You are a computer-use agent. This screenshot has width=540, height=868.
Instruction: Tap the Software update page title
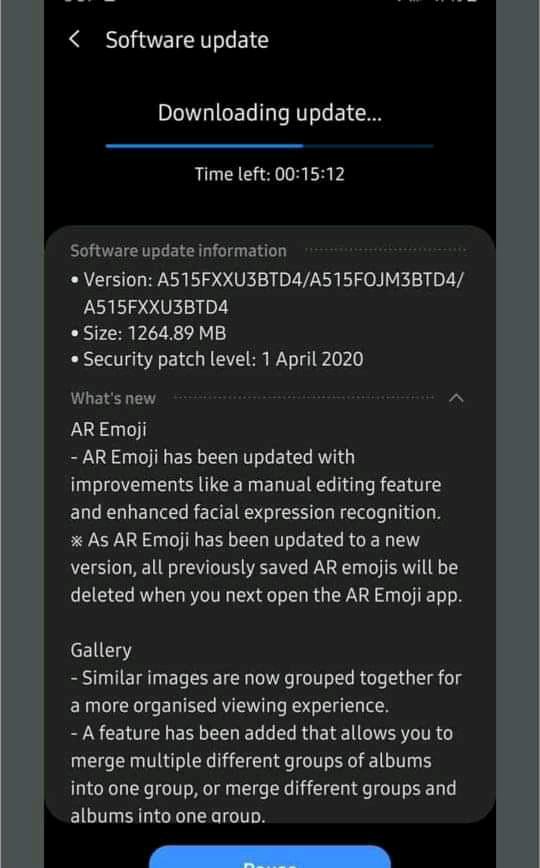click(x=187, y=40)
